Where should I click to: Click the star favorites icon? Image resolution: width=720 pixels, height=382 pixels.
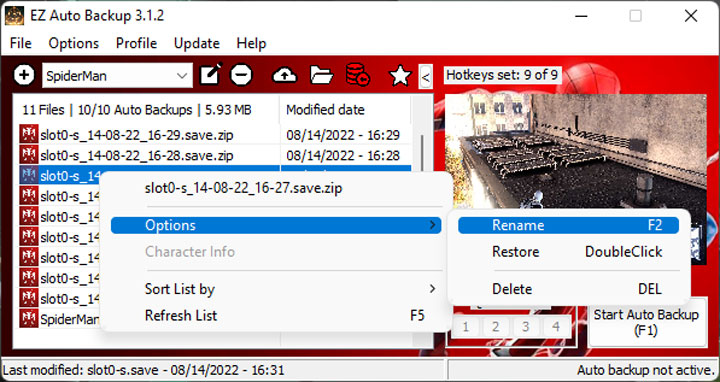pos(400,75)
